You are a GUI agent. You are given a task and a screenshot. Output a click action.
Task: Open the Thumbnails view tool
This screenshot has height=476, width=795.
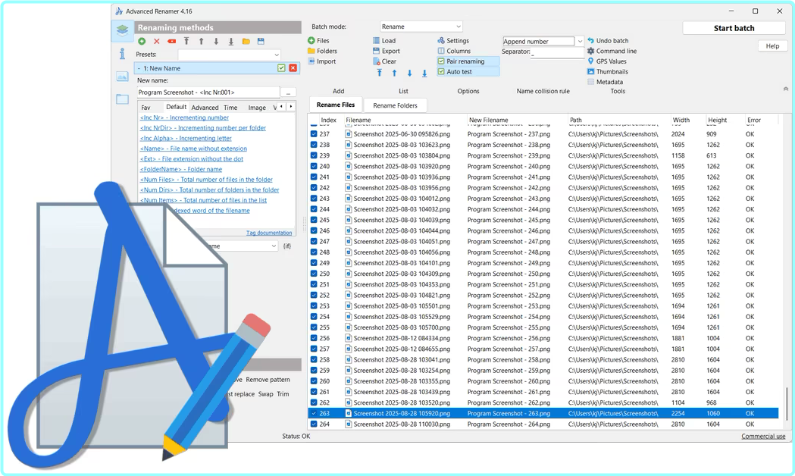(x=591, y=71)
